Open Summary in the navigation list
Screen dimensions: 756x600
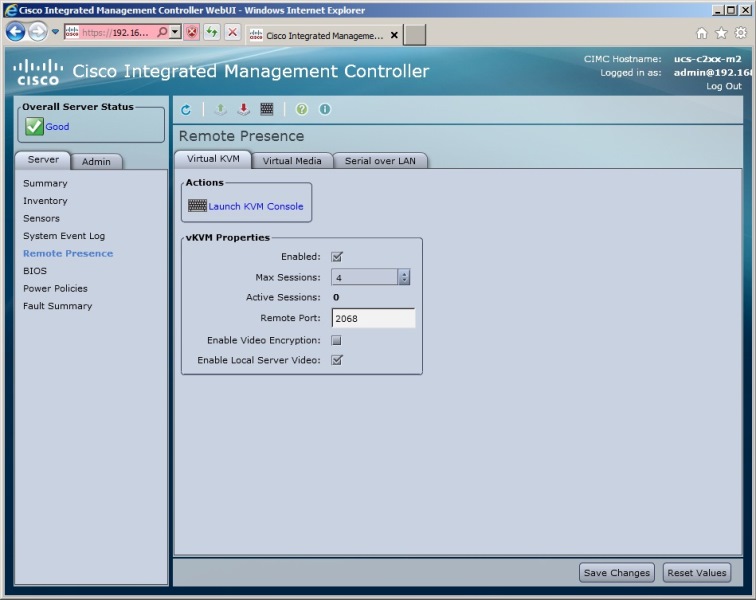[x=45, y=183]
